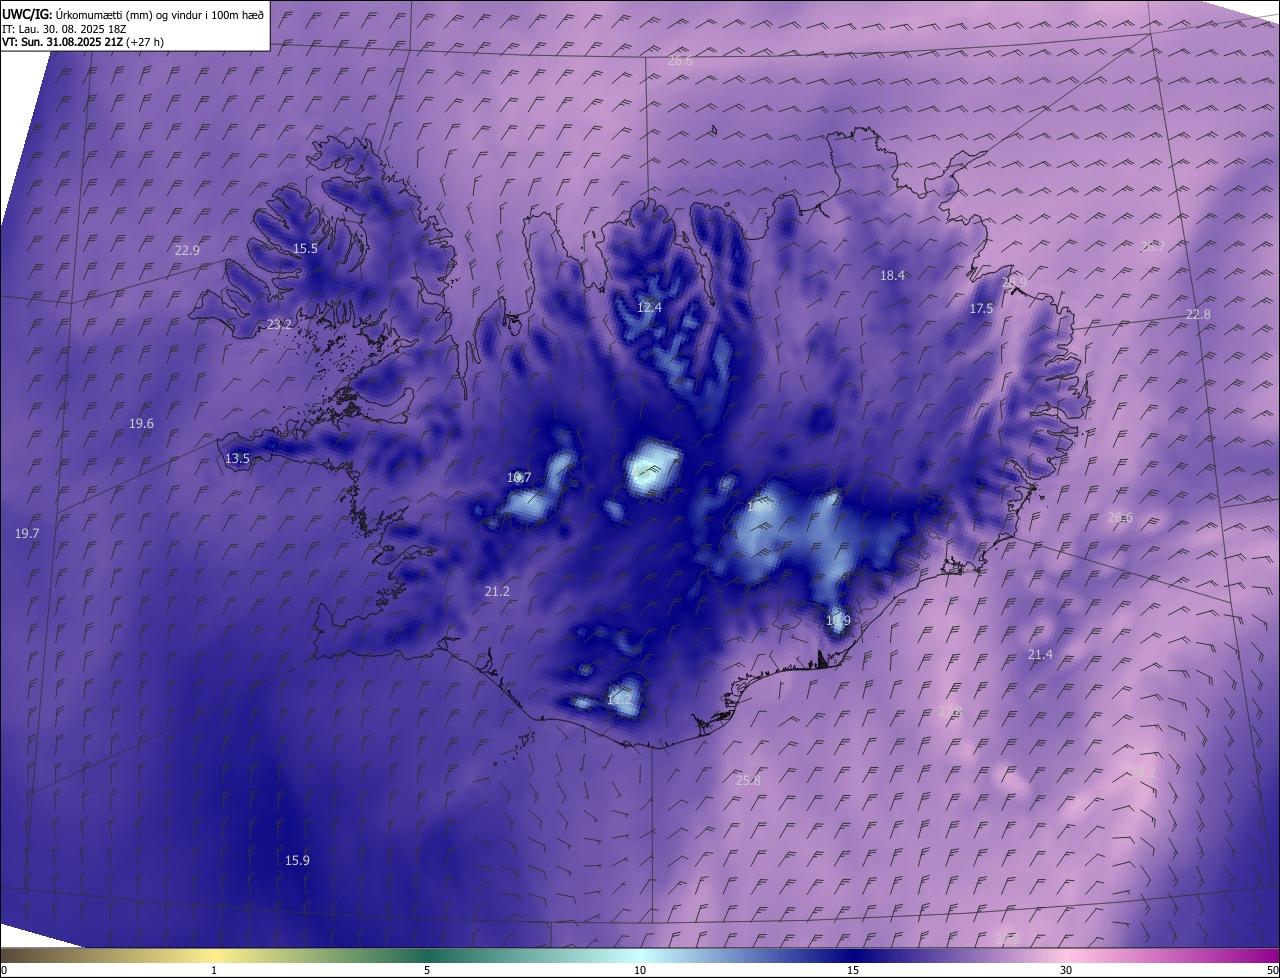Click the 15.9 value on the map
Viewport: 1280px width, 978px height.
297,860
